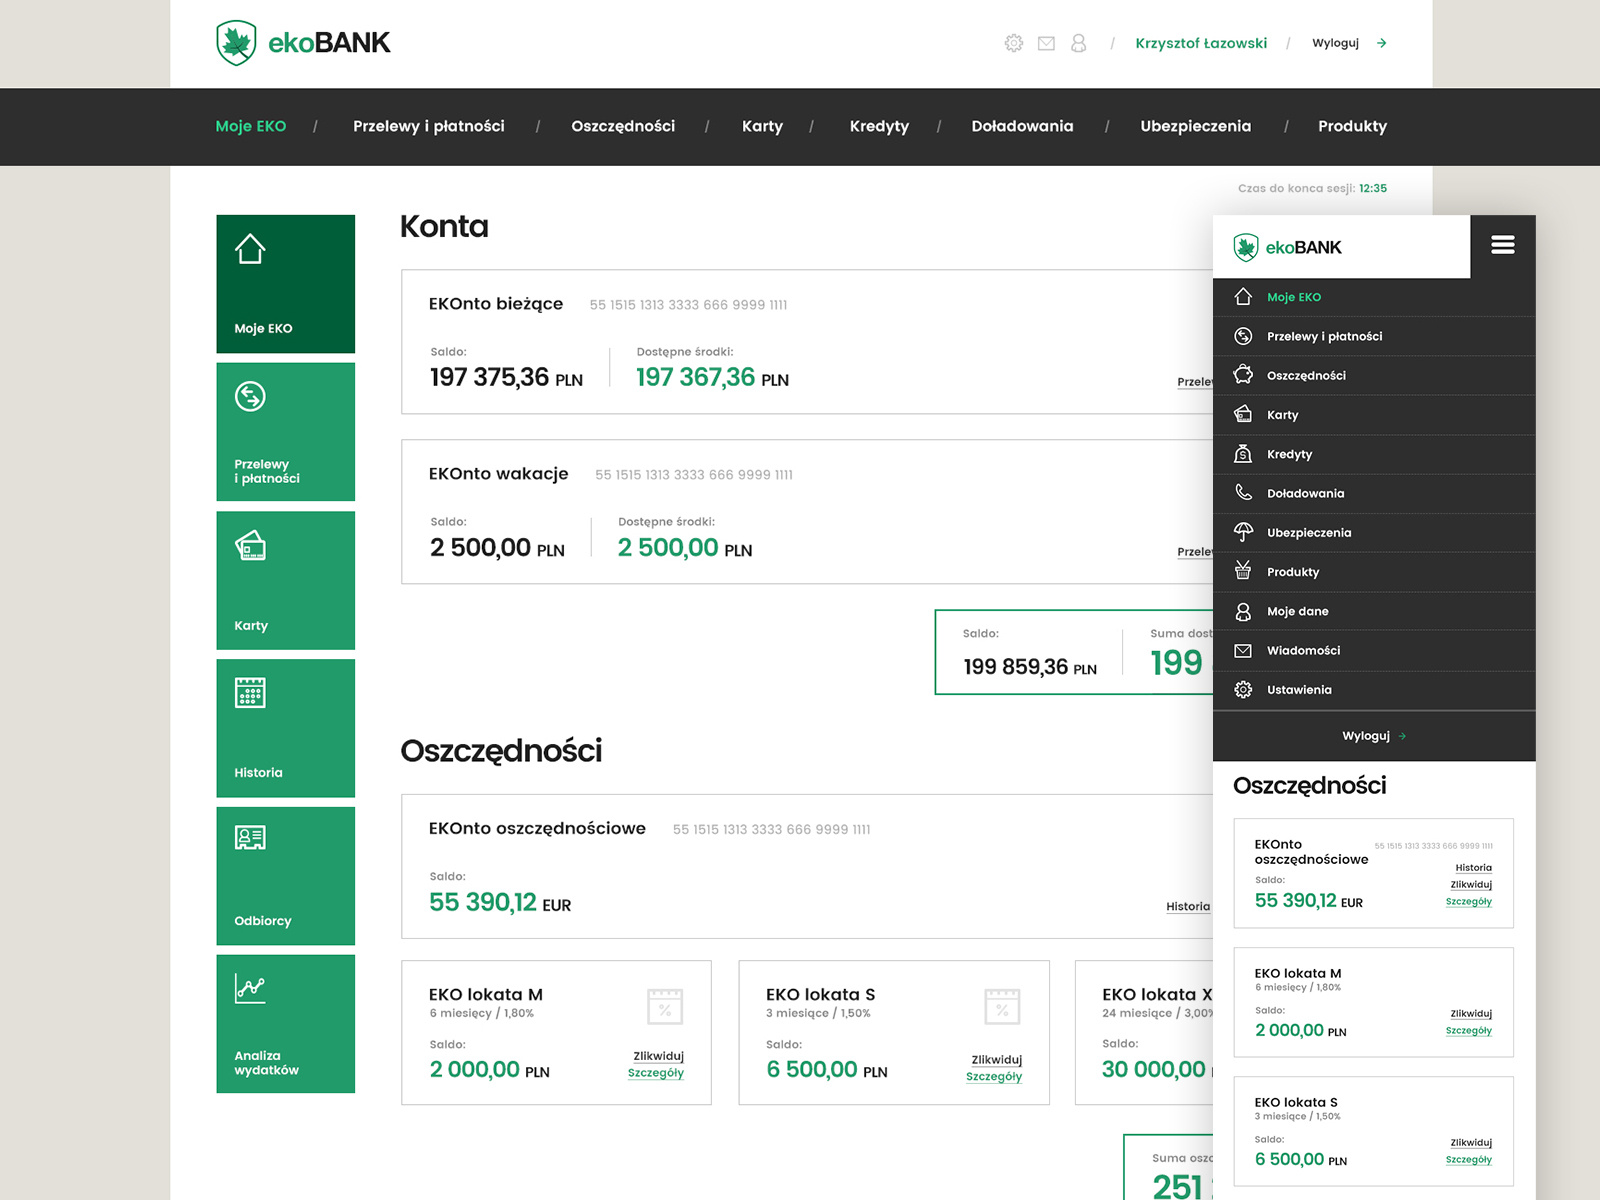Screen dimensions: 1600x1200
Task: Select the Historia calendar icon in the sidebar
Action: point(250,693)
